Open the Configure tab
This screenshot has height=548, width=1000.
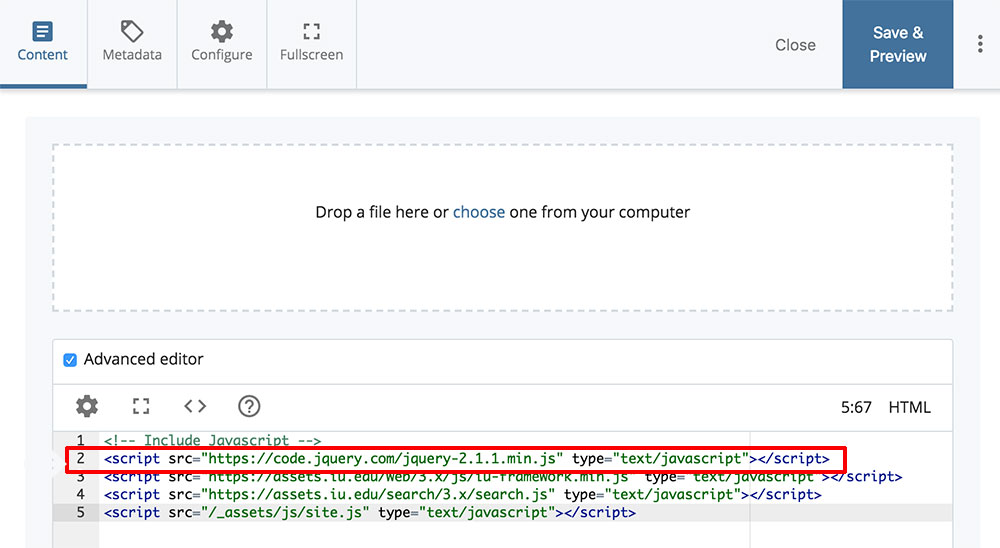click(222, 43)
